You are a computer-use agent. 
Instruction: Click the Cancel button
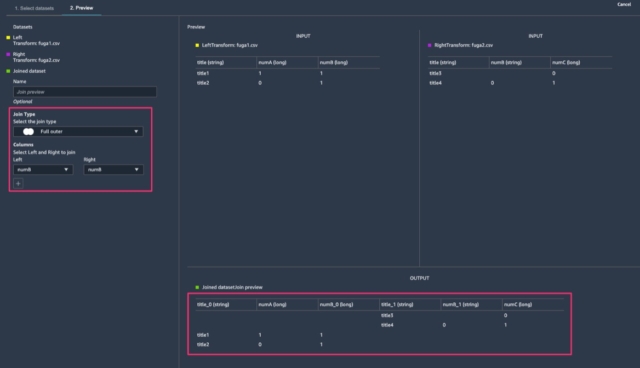[624, 4]
